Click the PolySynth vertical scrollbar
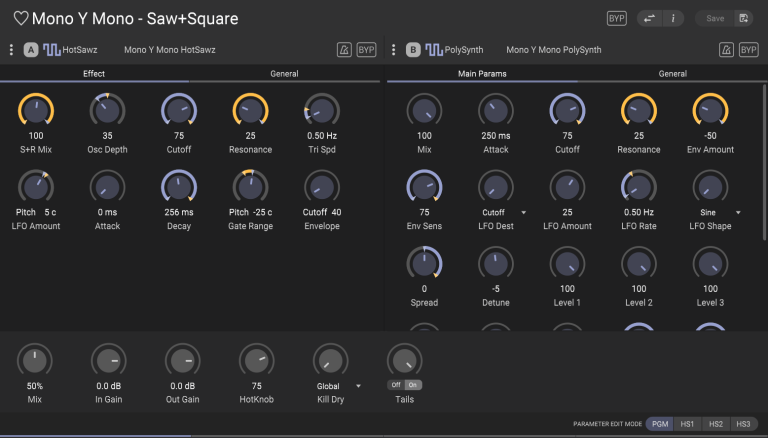The height and width of the screenshot is (438, 768). [764, 162]
